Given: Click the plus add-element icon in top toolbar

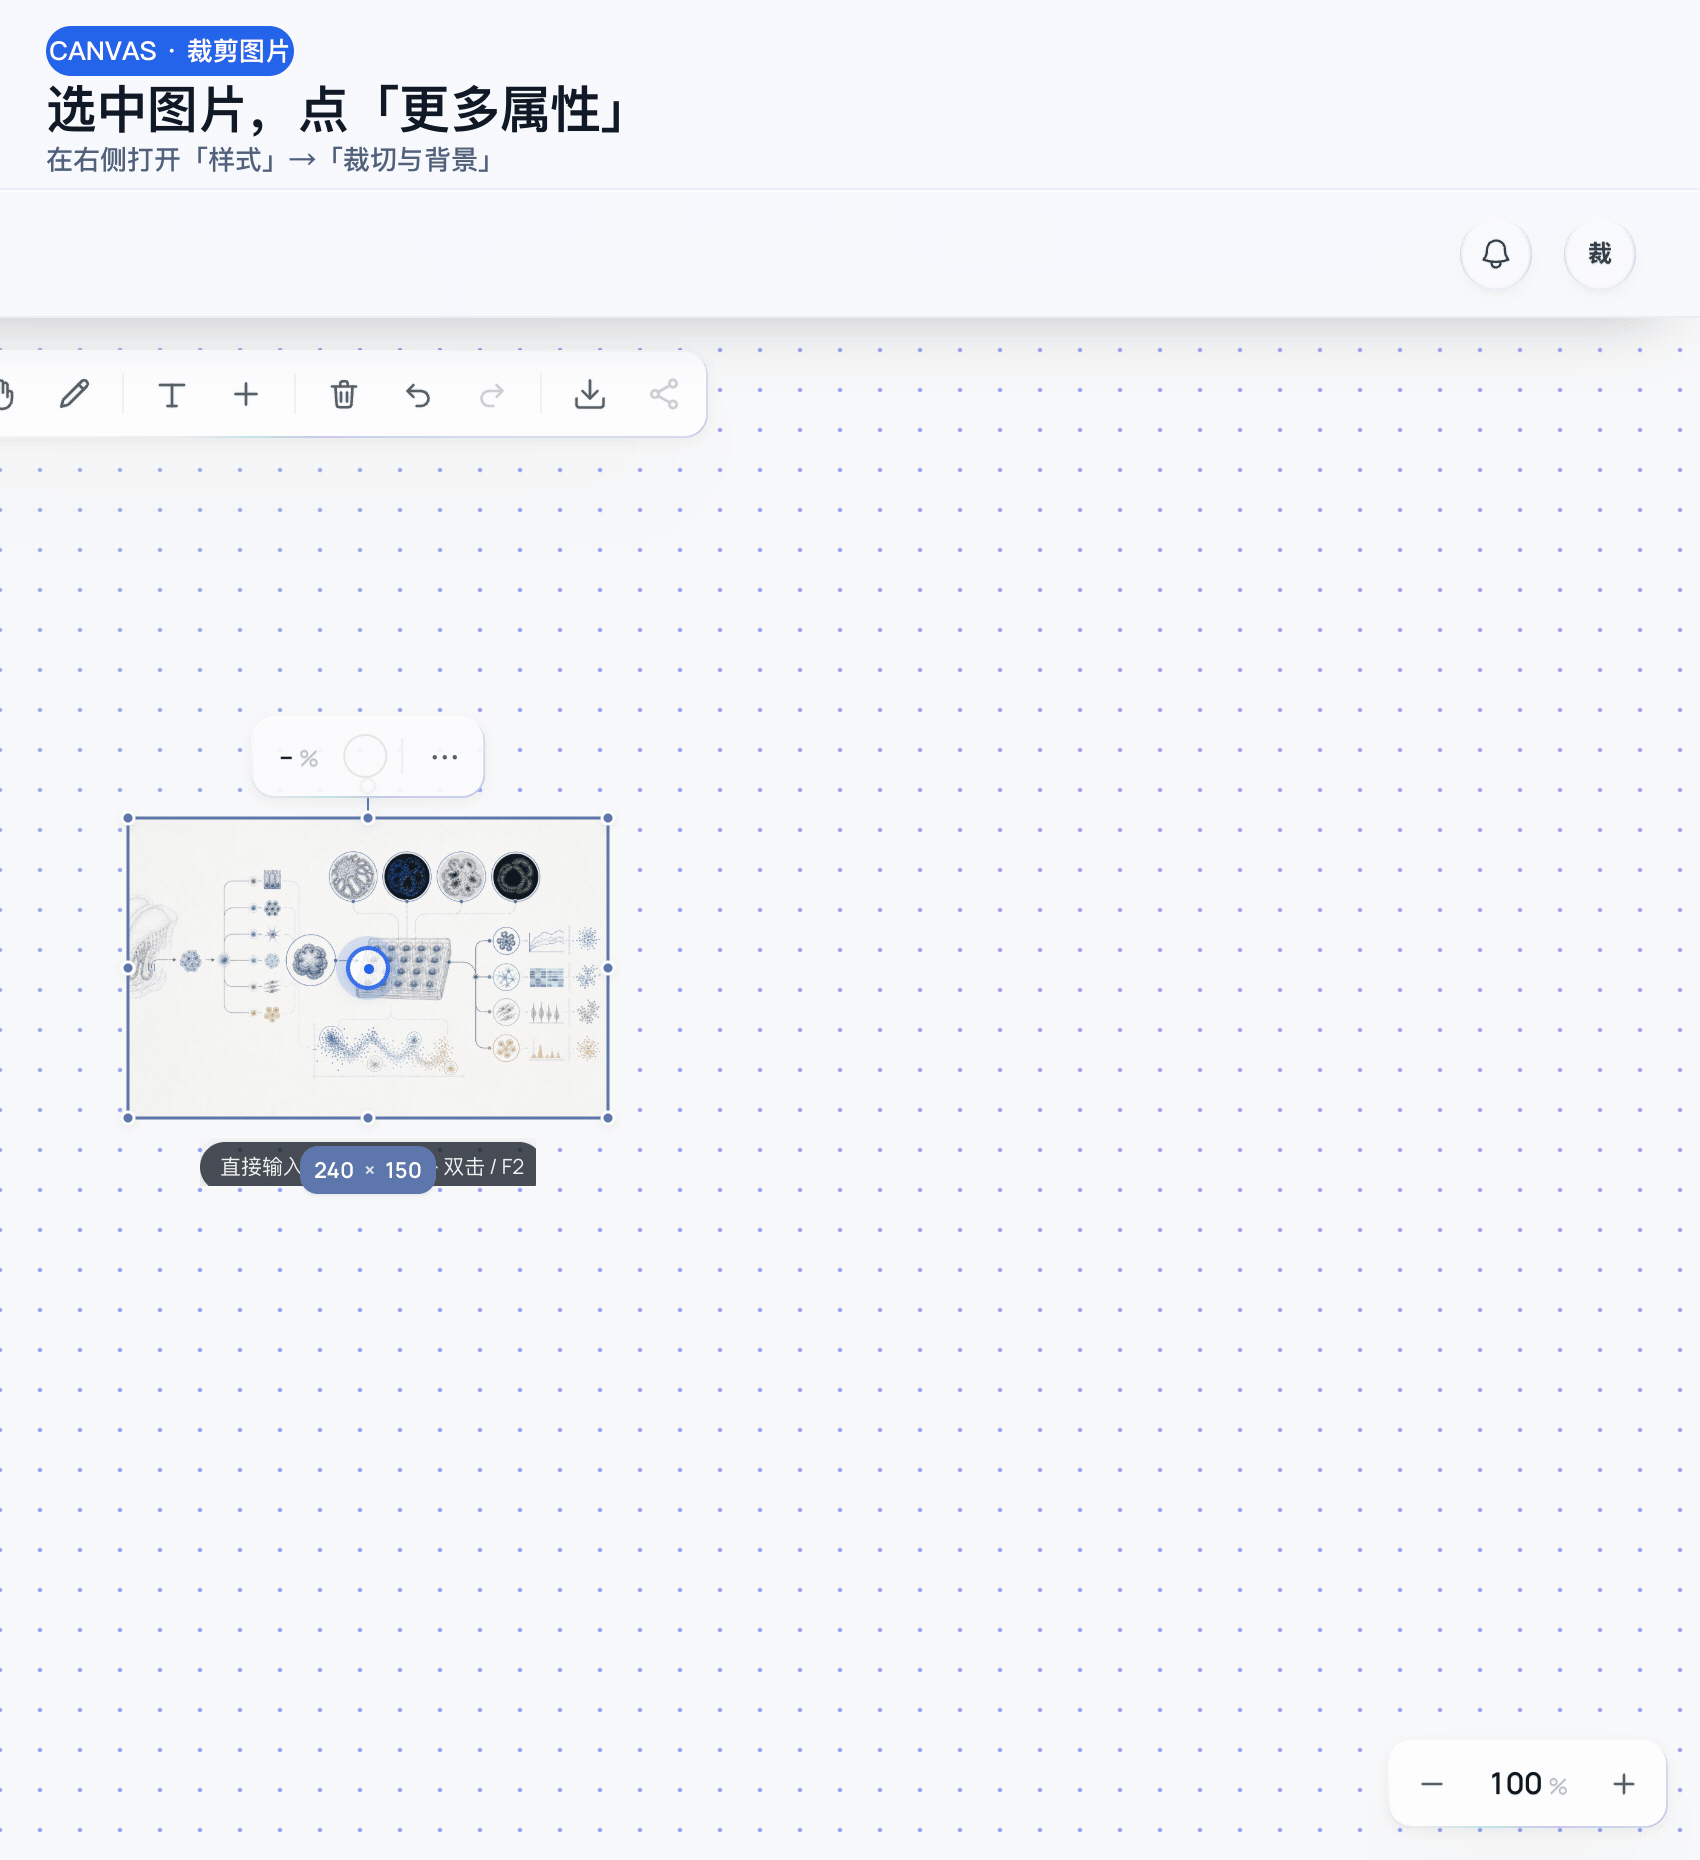Looking at the screenshot, I should point(246,394).
